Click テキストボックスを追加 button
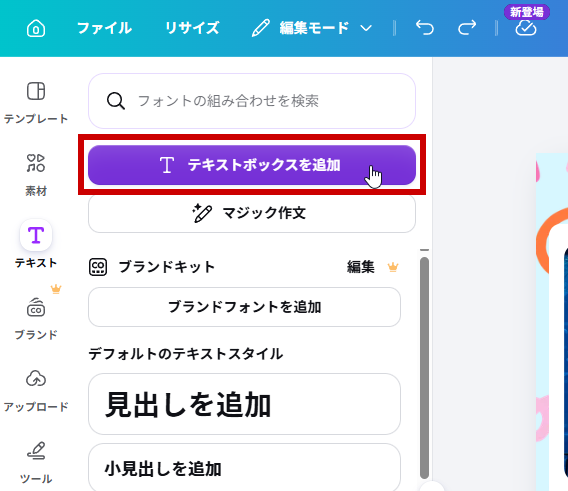 click(252, 165)
